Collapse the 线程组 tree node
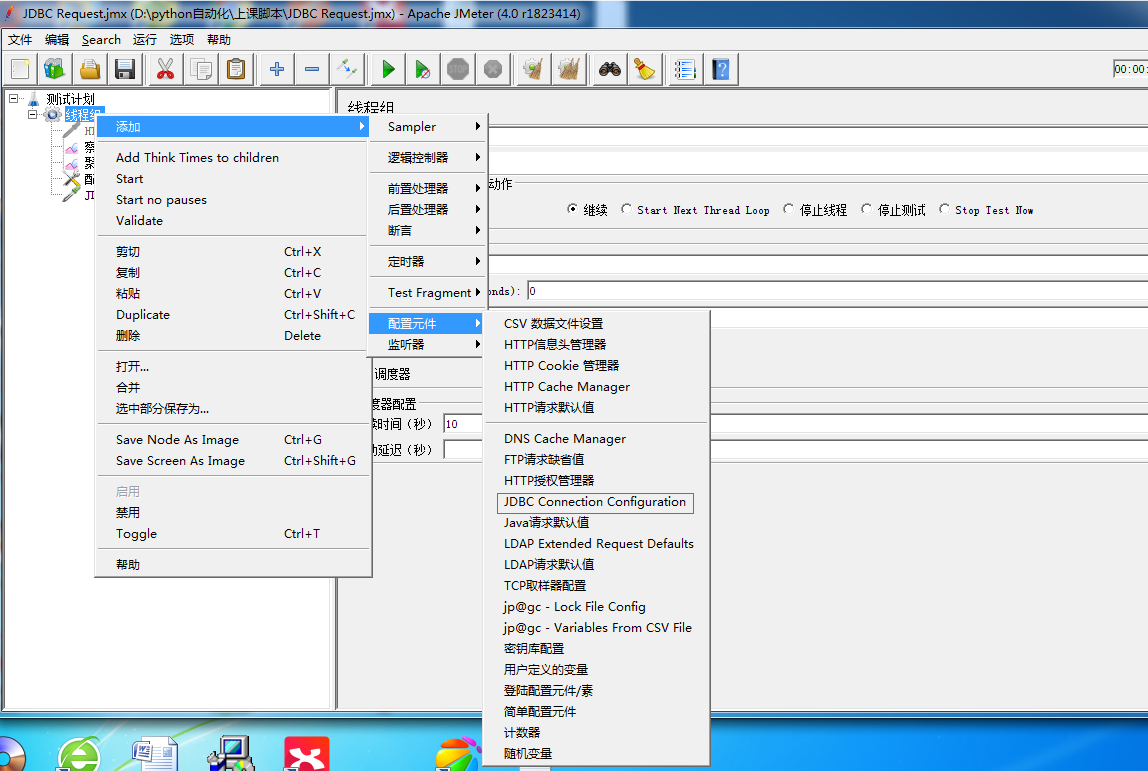The image size is (1148, 771). pyautogui.click(x=32, y=114)
